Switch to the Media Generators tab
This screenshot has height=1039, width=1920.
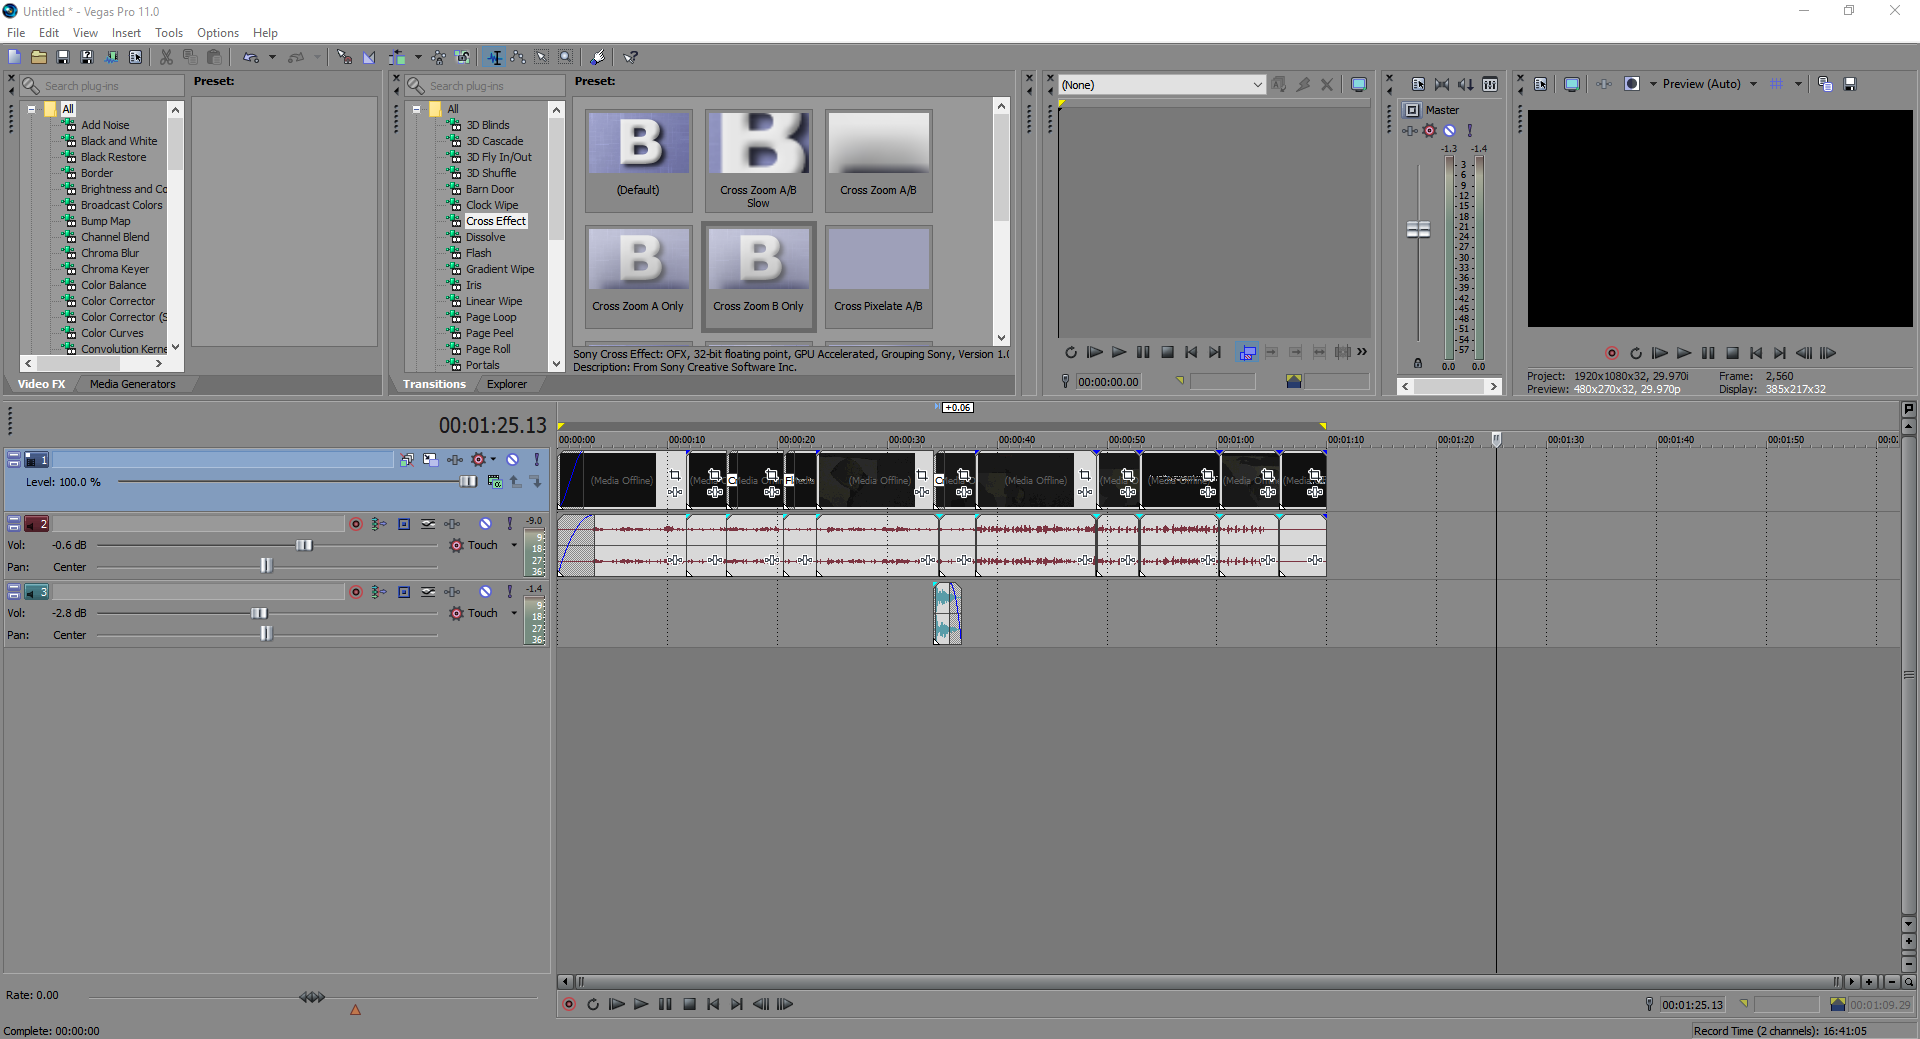click(x=132, y=384)
